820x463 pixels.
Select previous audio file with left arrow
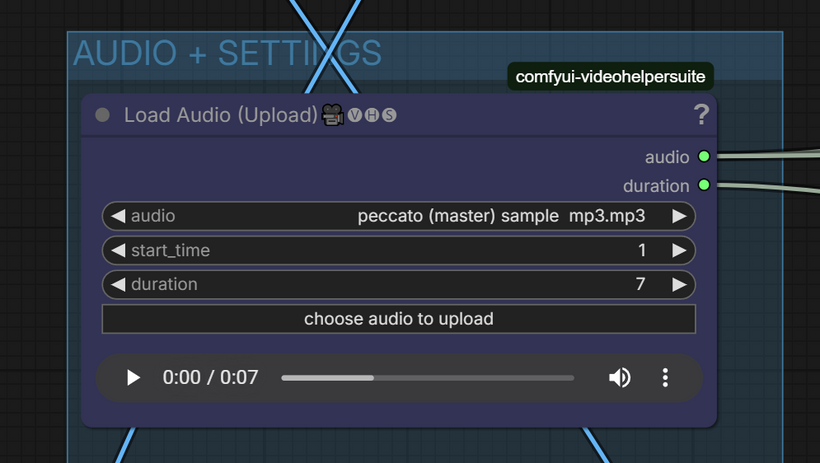pos(118,216)
